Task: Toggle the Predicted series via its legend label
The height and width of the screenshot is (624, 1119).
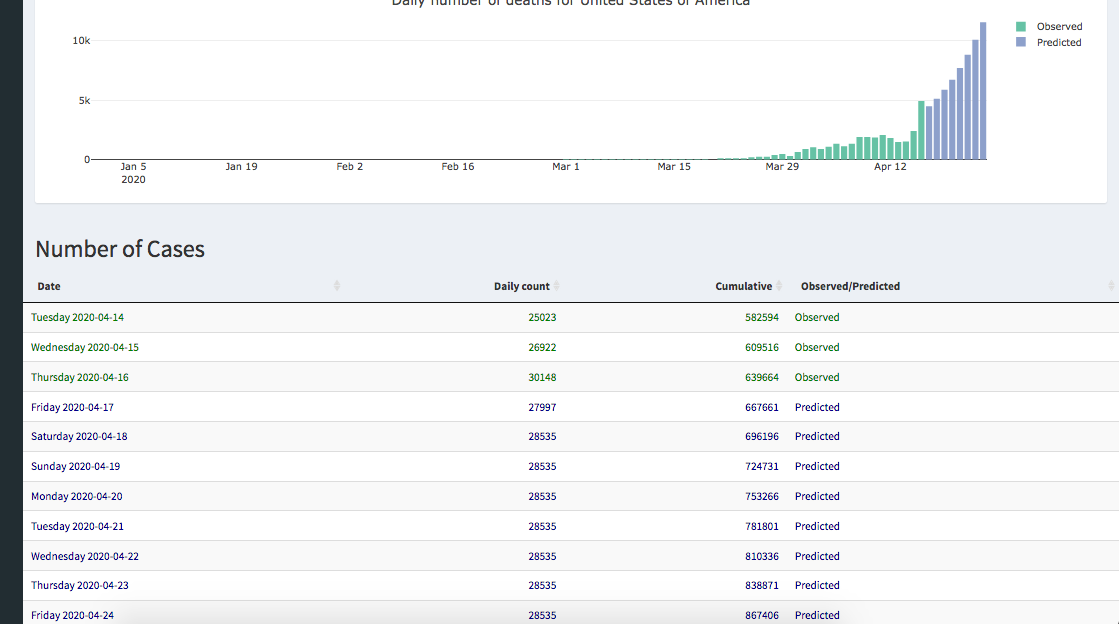Action: [1059, 43]
